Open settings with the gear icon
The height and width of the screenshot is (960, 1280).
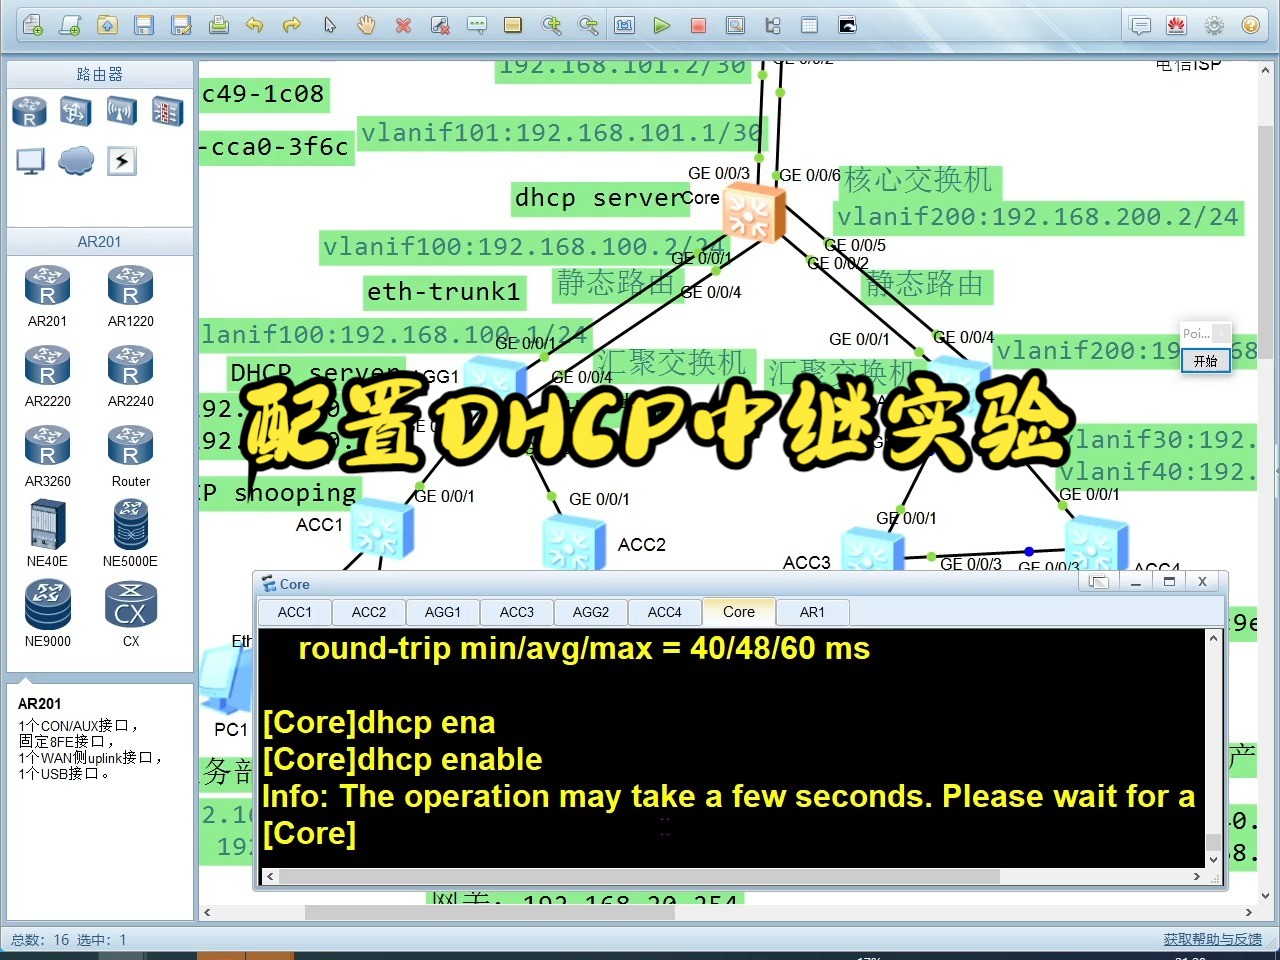click(x=1214, y=25)
